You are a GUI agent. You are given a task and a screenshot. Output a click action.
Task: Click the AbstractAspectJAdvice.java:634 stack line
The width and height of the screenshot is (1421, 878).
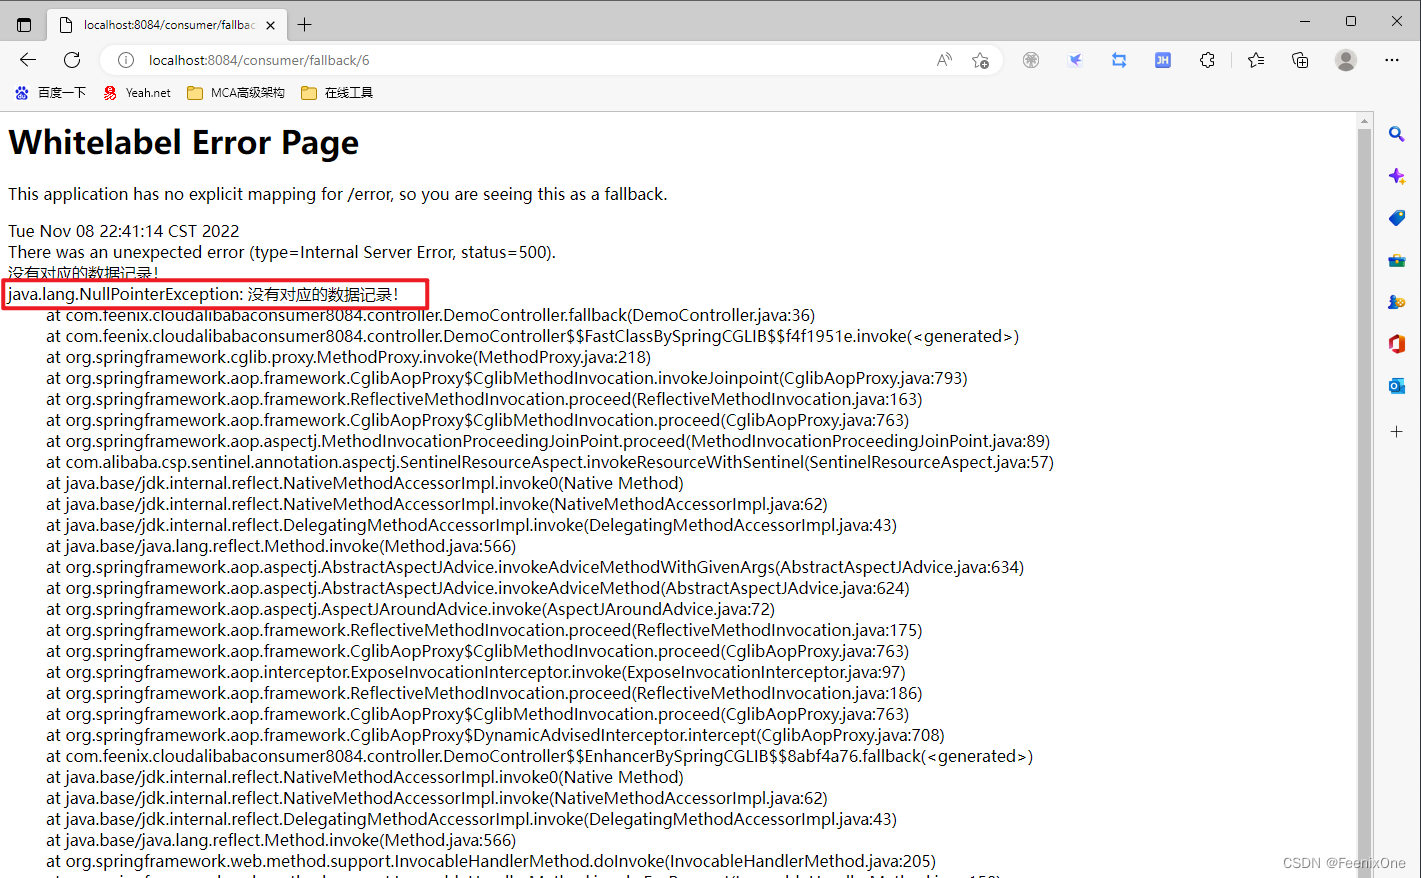point(535,567)
